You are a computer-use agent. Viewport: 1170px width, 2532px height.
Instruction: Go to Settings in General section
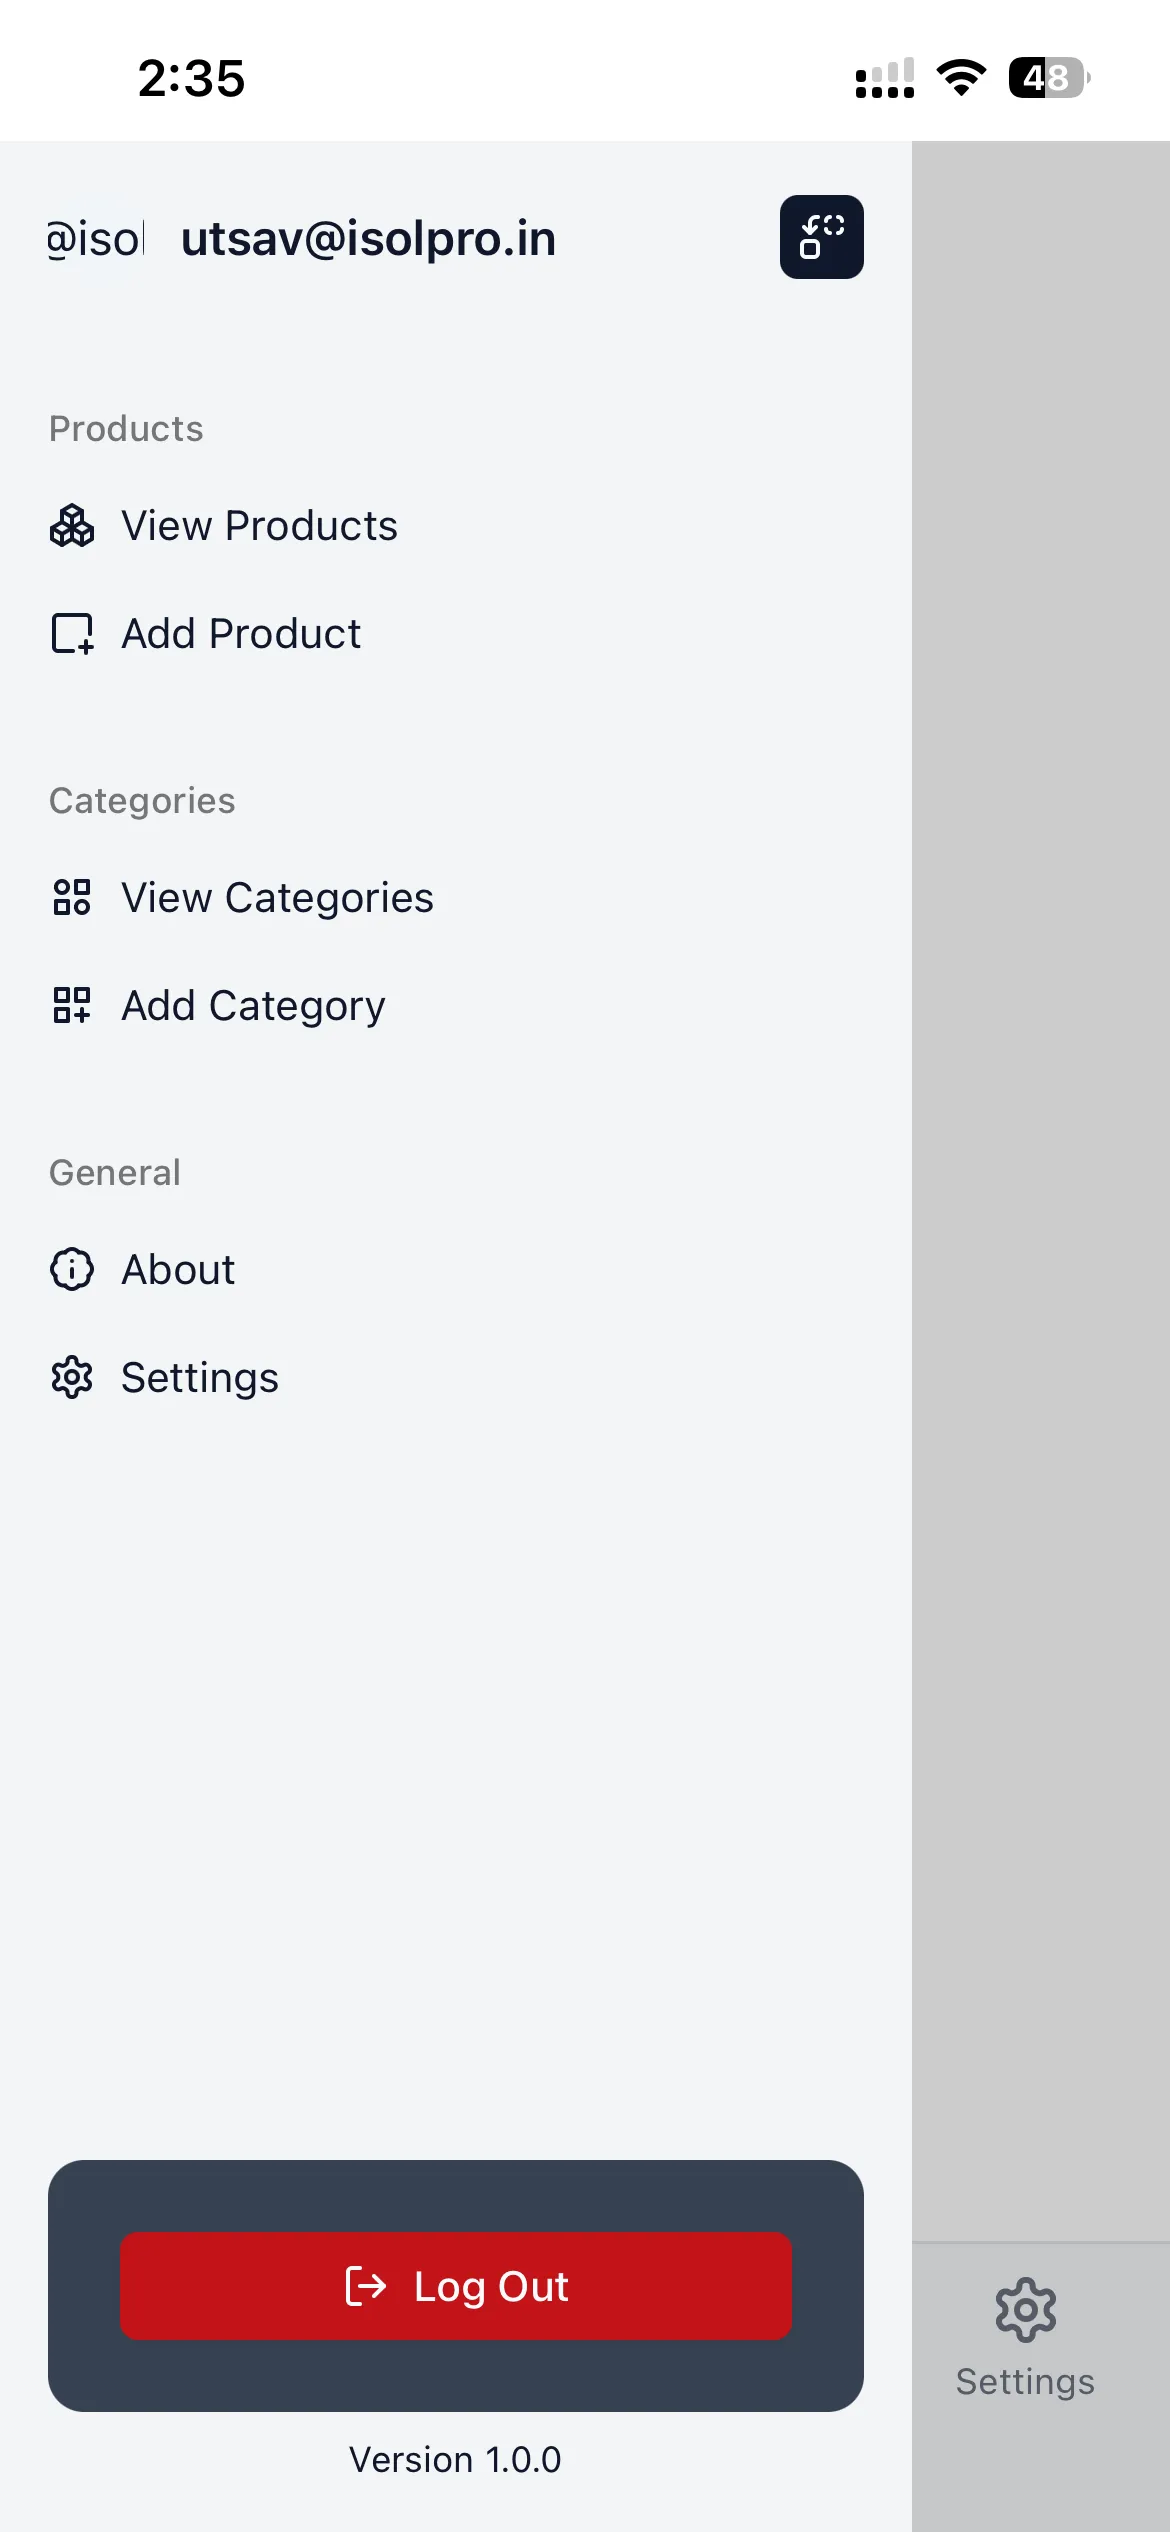(200, 1378)
